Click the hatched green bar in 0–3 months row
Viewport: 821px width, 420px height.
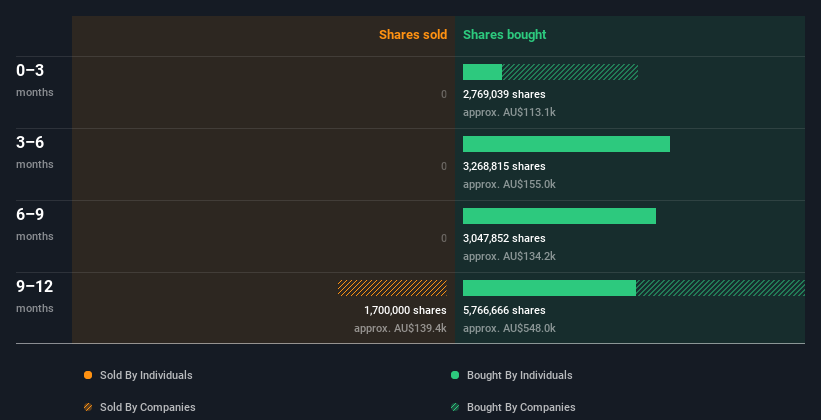click(570, 72)
